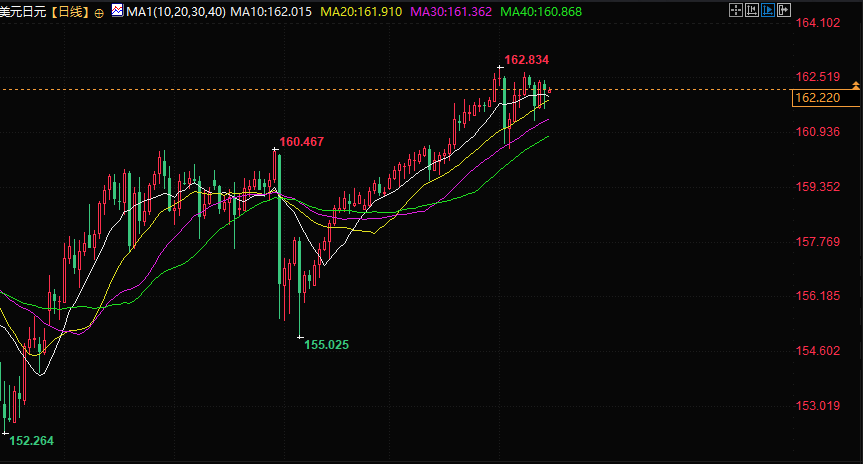The image size is (863, 464).
Task: Click the 164.102 price axis label
Action: point(818,23)
